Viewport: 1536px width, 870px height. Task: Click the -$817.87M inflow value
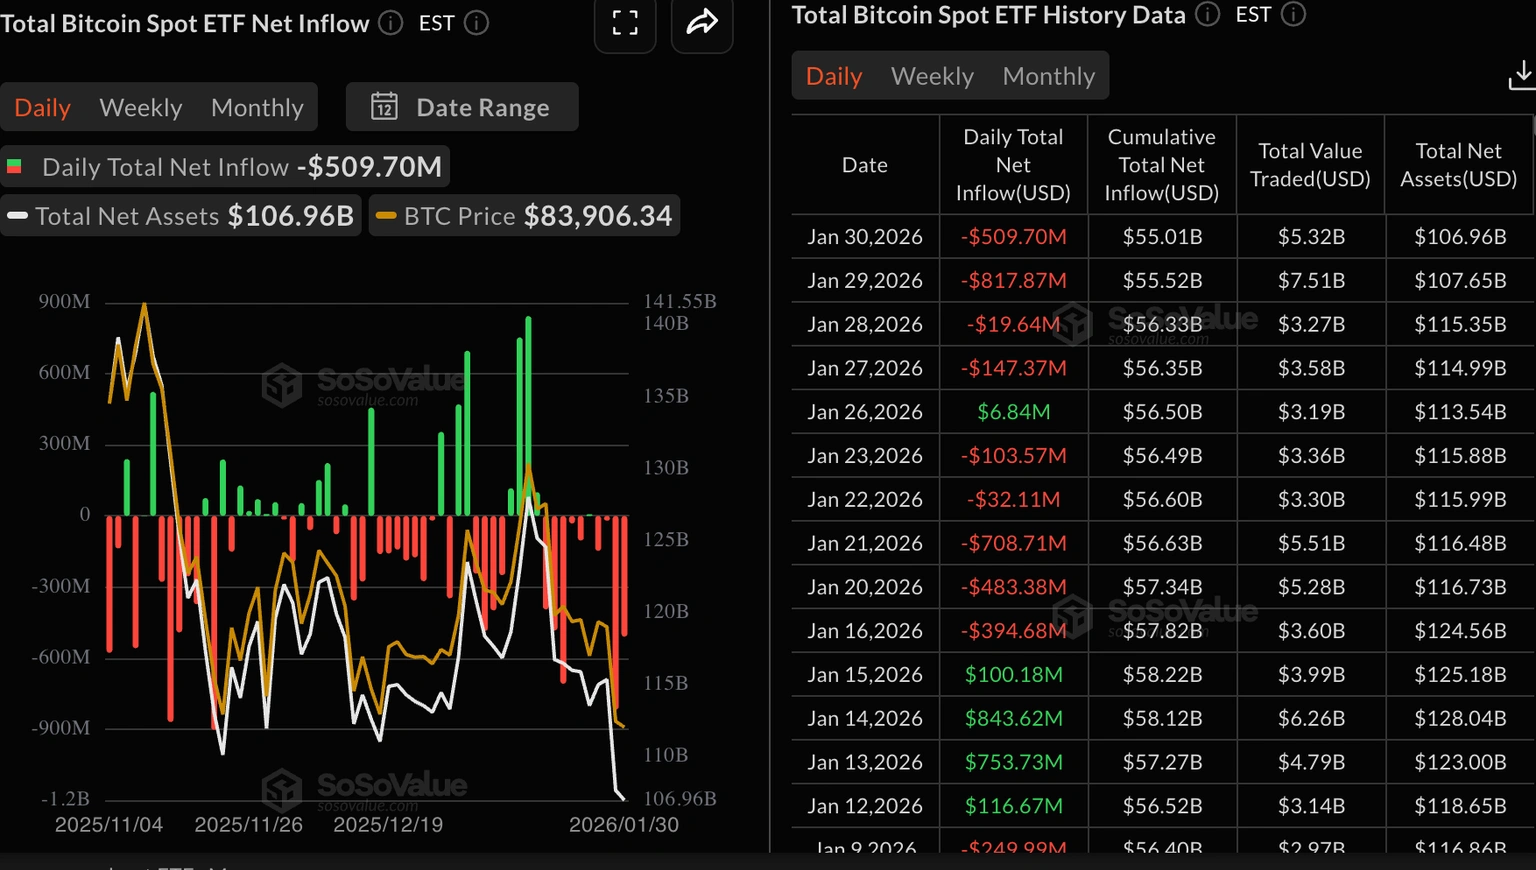pos(1013,280)
